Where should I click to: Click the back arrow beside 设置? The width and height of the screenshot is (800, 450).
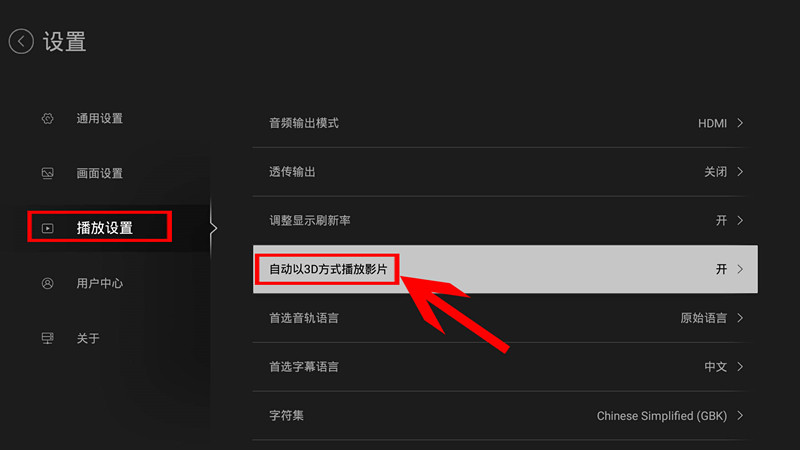tap(21, 41)
